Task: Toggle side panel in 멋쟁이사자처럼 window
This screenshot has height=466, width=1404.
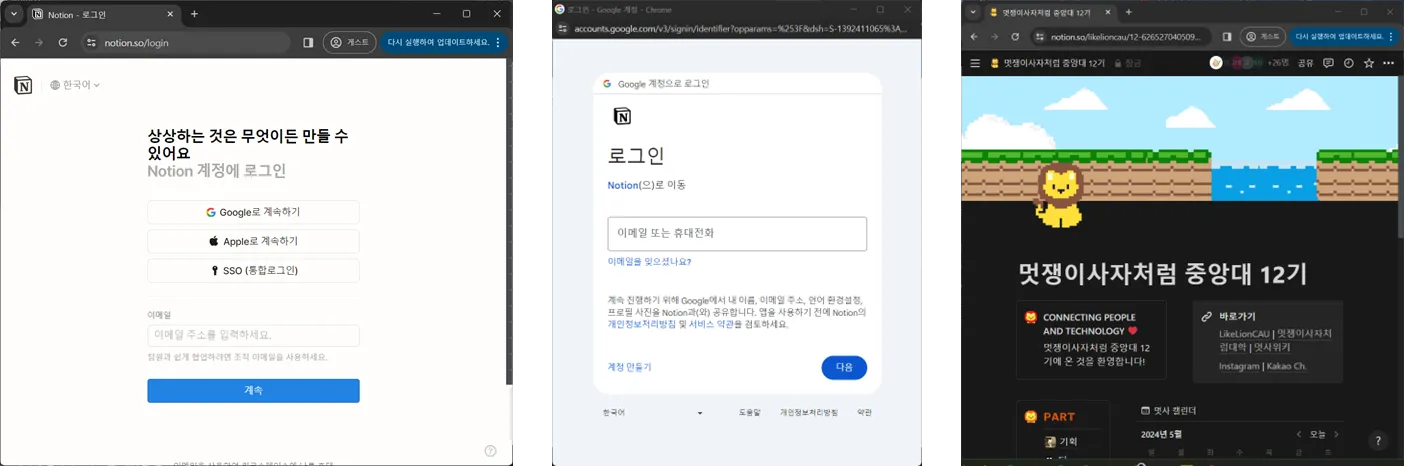Action: [x=1227, y=36]
